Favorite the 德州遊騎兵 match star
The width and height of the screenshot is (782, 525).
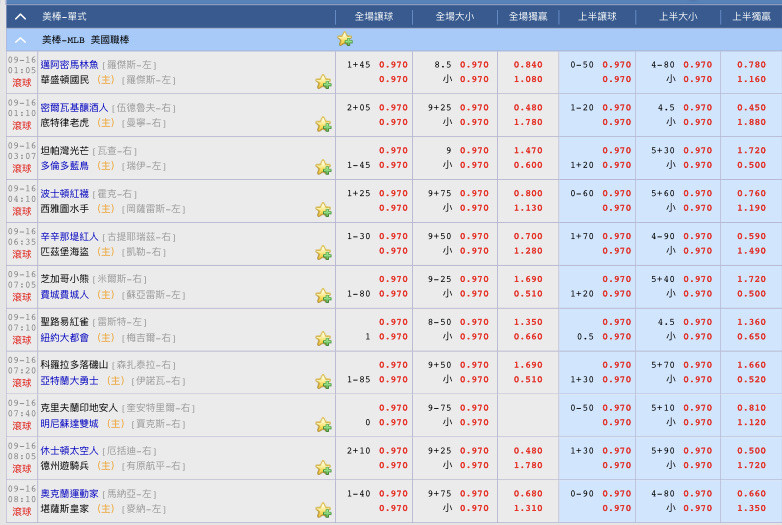click(323, 467)
